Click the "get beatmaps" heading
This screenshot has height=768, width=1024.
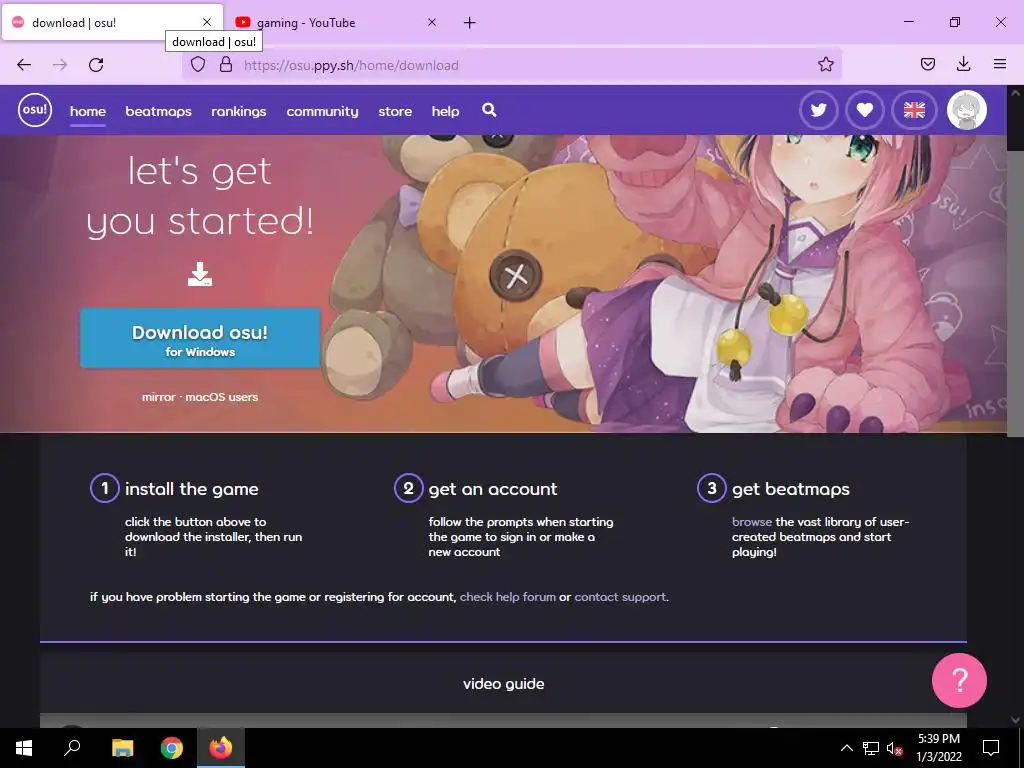(x=791, y=488)
